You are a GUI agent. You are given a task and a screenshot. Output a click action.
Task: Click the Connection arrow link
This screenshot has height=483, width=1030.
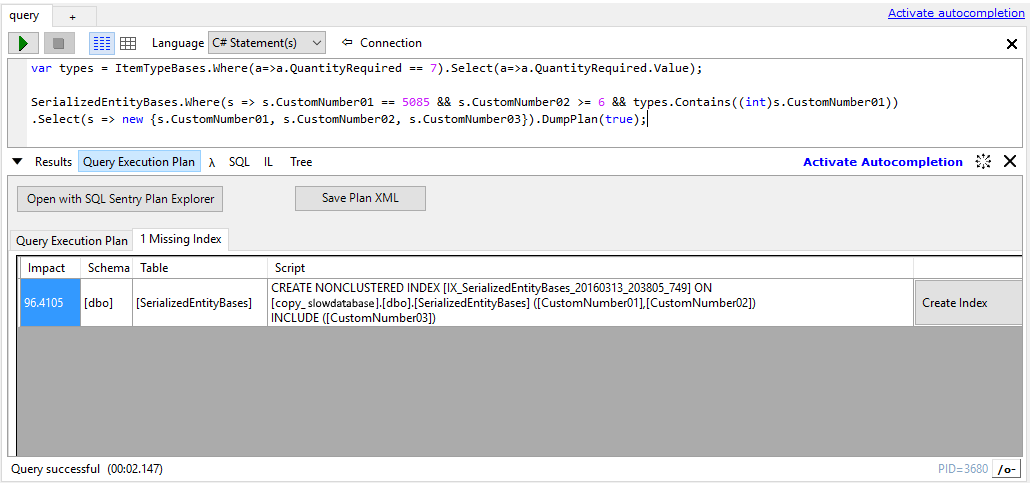(382, 43)
